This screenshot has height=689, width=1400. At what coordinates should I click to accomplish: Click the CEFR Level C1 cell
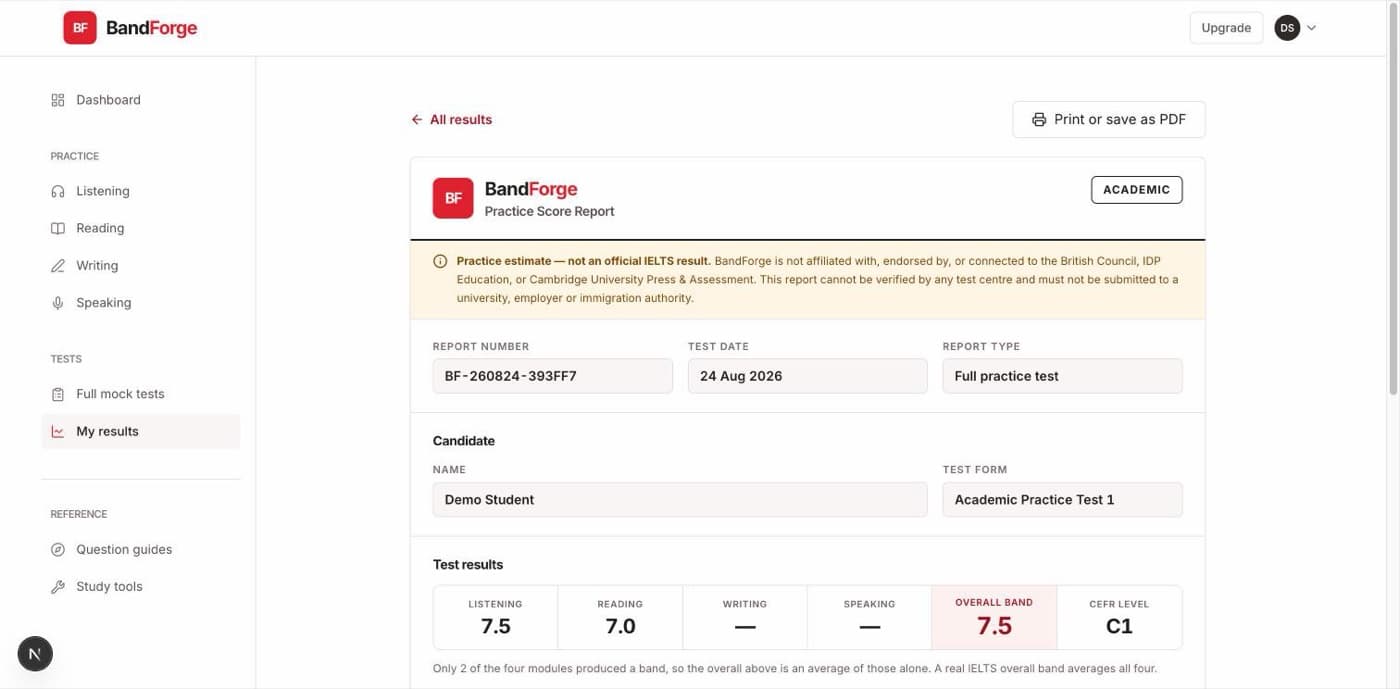(1119, 618)
